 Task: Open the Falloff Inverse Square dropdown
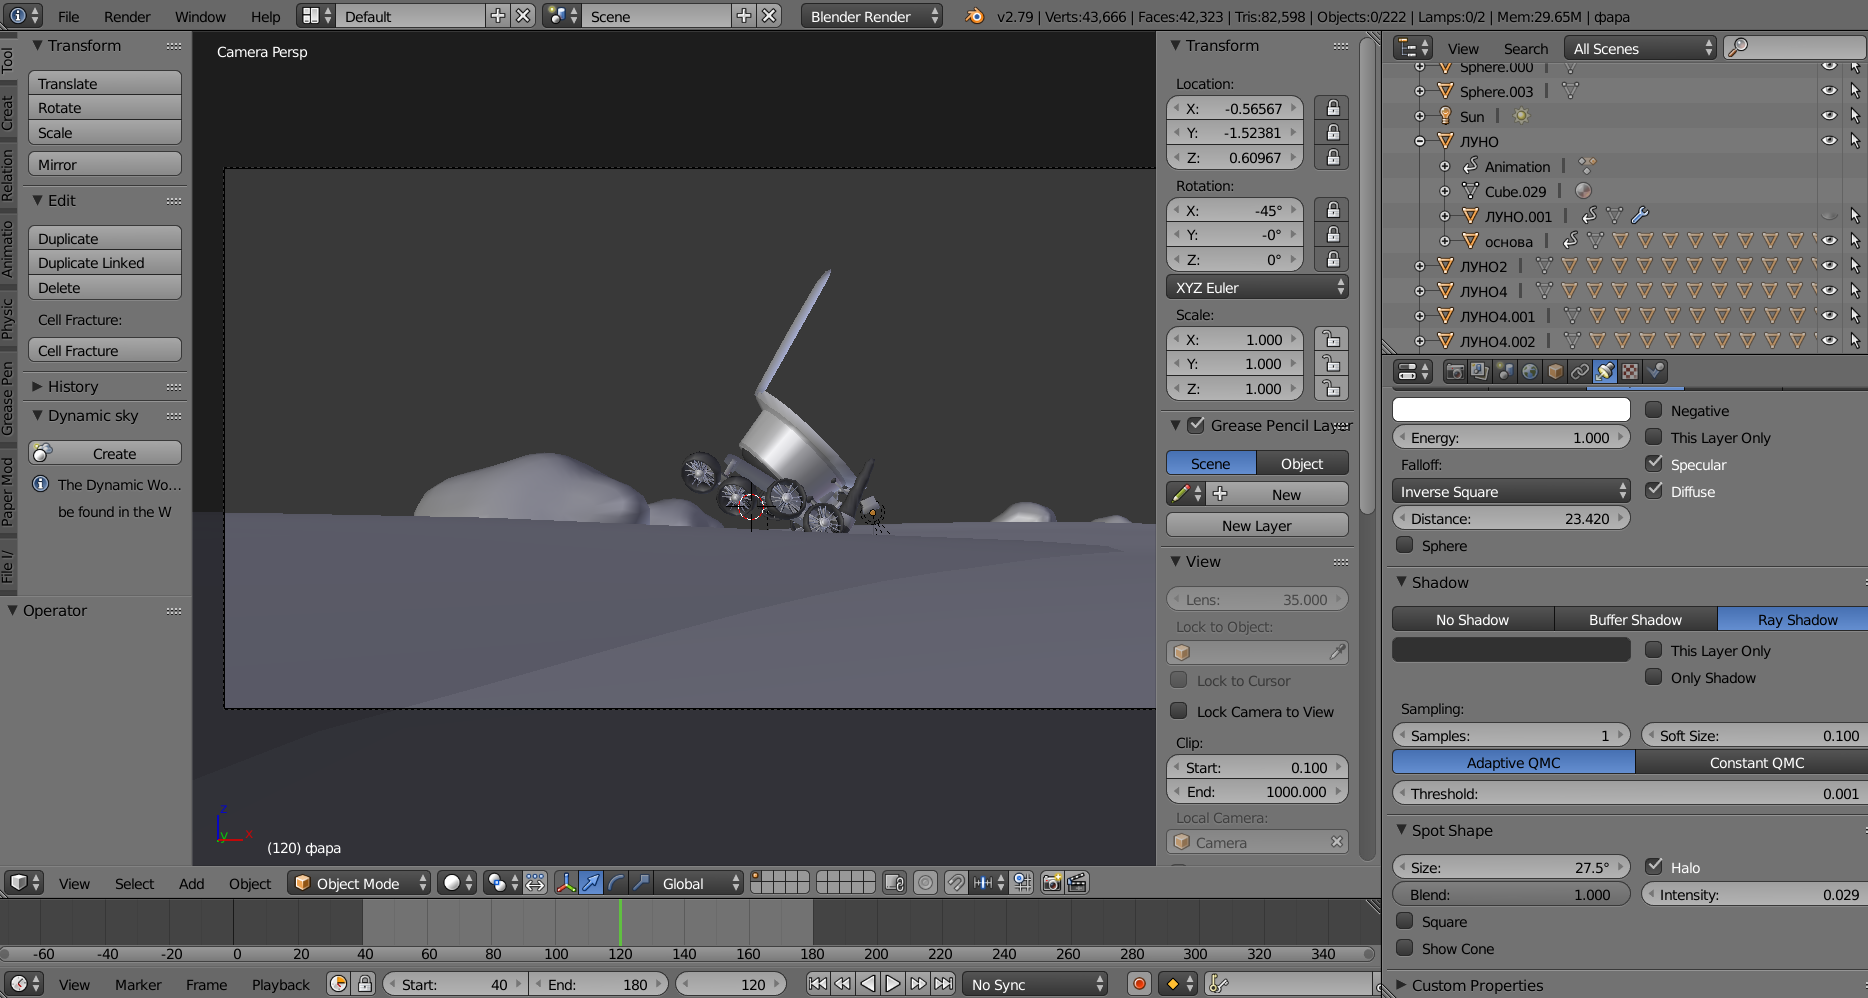tap(1511, 491)
